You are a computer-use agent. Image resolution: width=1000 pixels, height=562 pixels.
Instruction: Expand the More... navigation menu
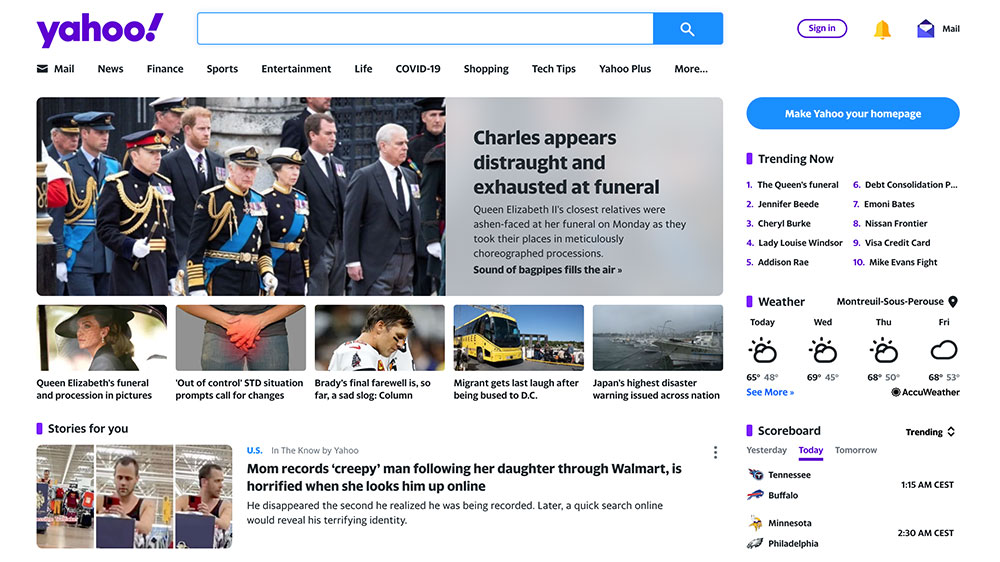click(x=691, y=69)
